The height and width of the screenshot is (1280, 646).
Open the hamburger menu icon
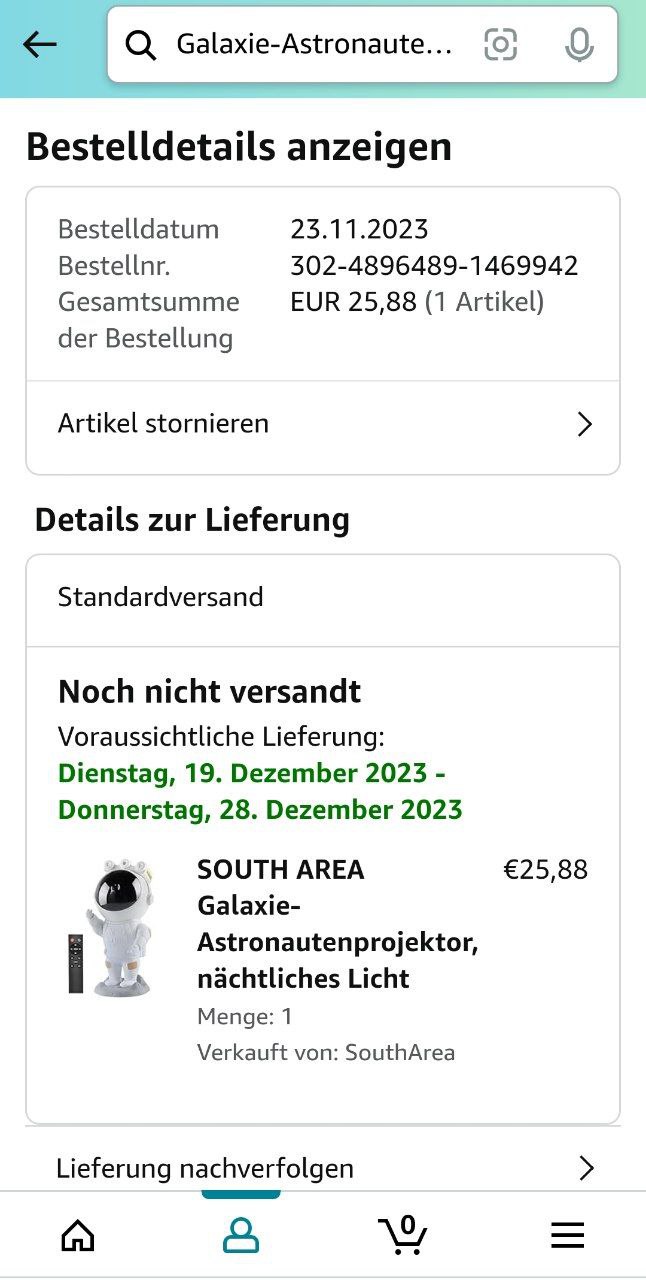[x=567, y=1237]
